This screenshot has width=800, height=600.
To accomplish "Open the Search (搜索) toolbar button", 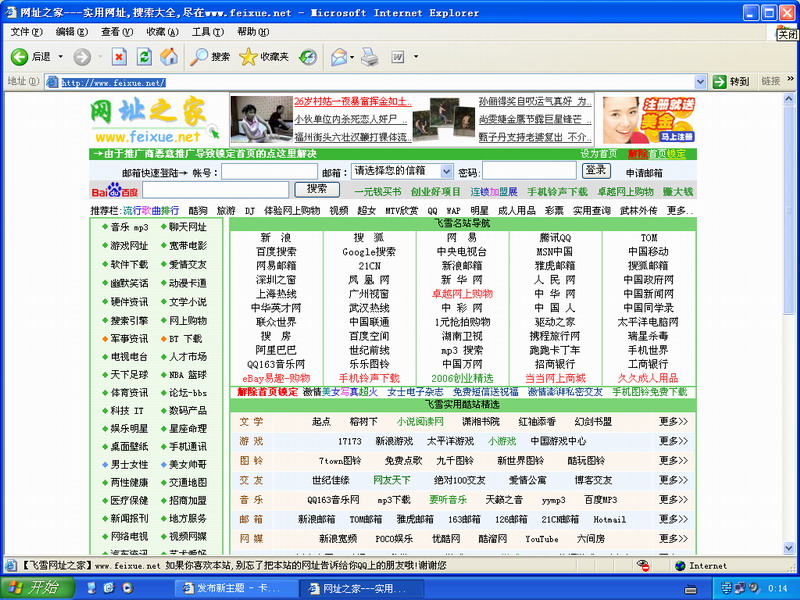I will click(210, 57).
